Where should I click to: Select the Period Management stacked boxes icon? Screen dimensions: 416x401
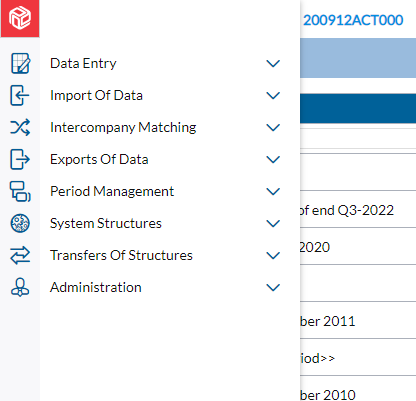point(20,191)
